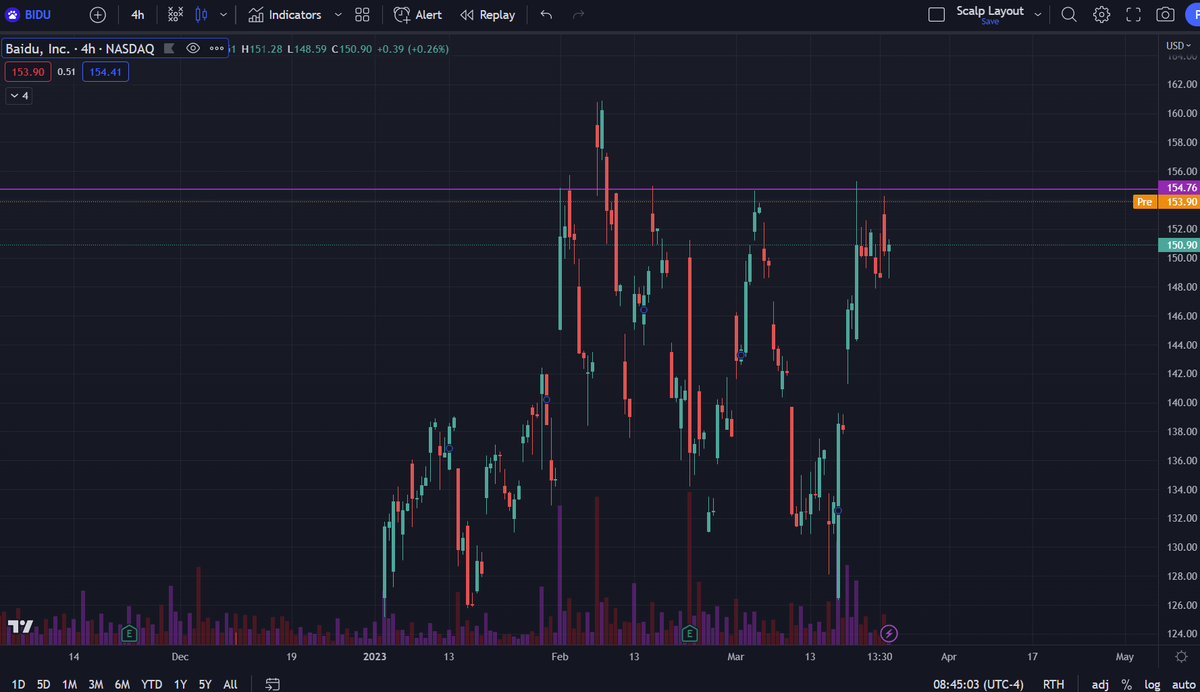Create an Alert
Viewport: 1200px width, 692px height.
point(418,14)
